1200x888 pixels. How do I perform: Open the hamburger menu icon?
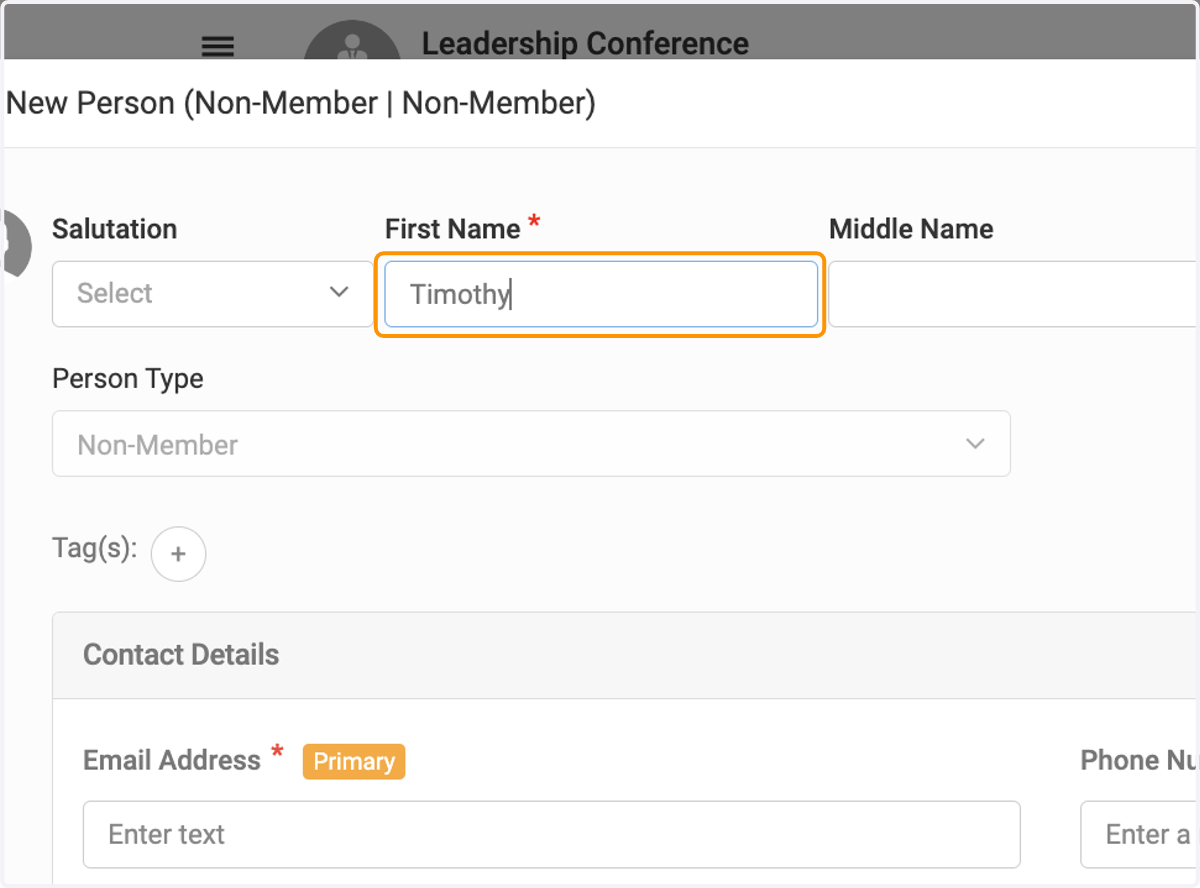(x=218, y=46)
